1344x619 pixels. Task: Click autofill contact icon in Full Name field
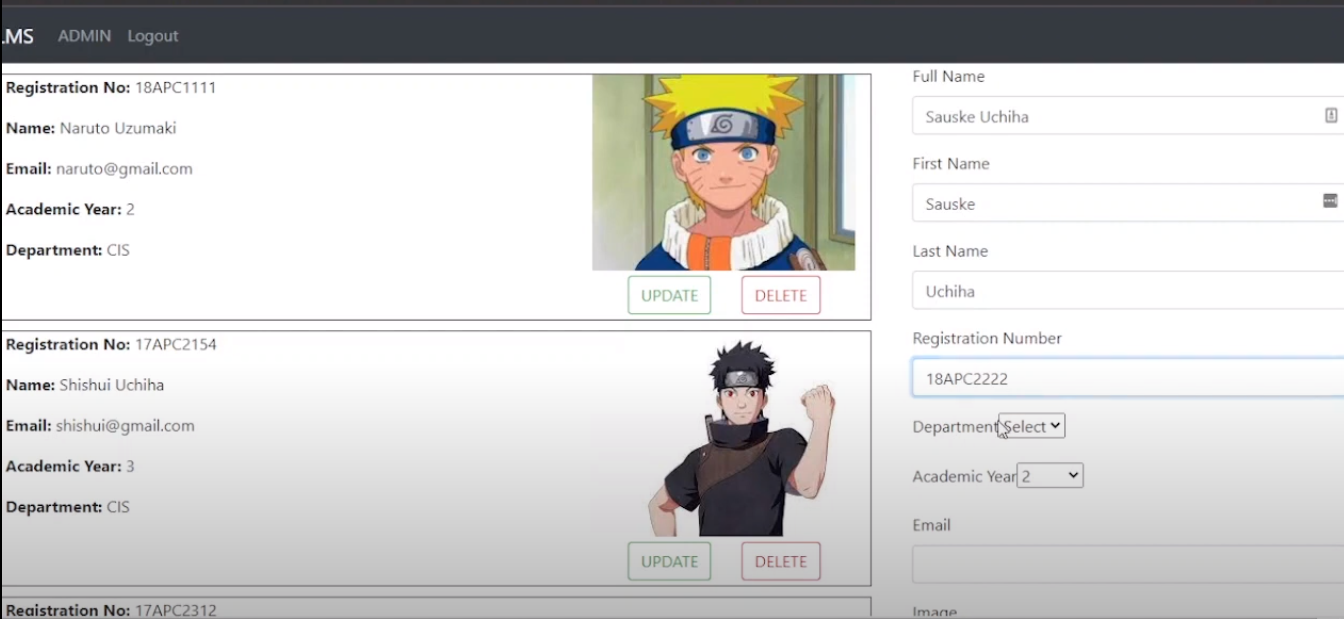tap(1331, 115)
